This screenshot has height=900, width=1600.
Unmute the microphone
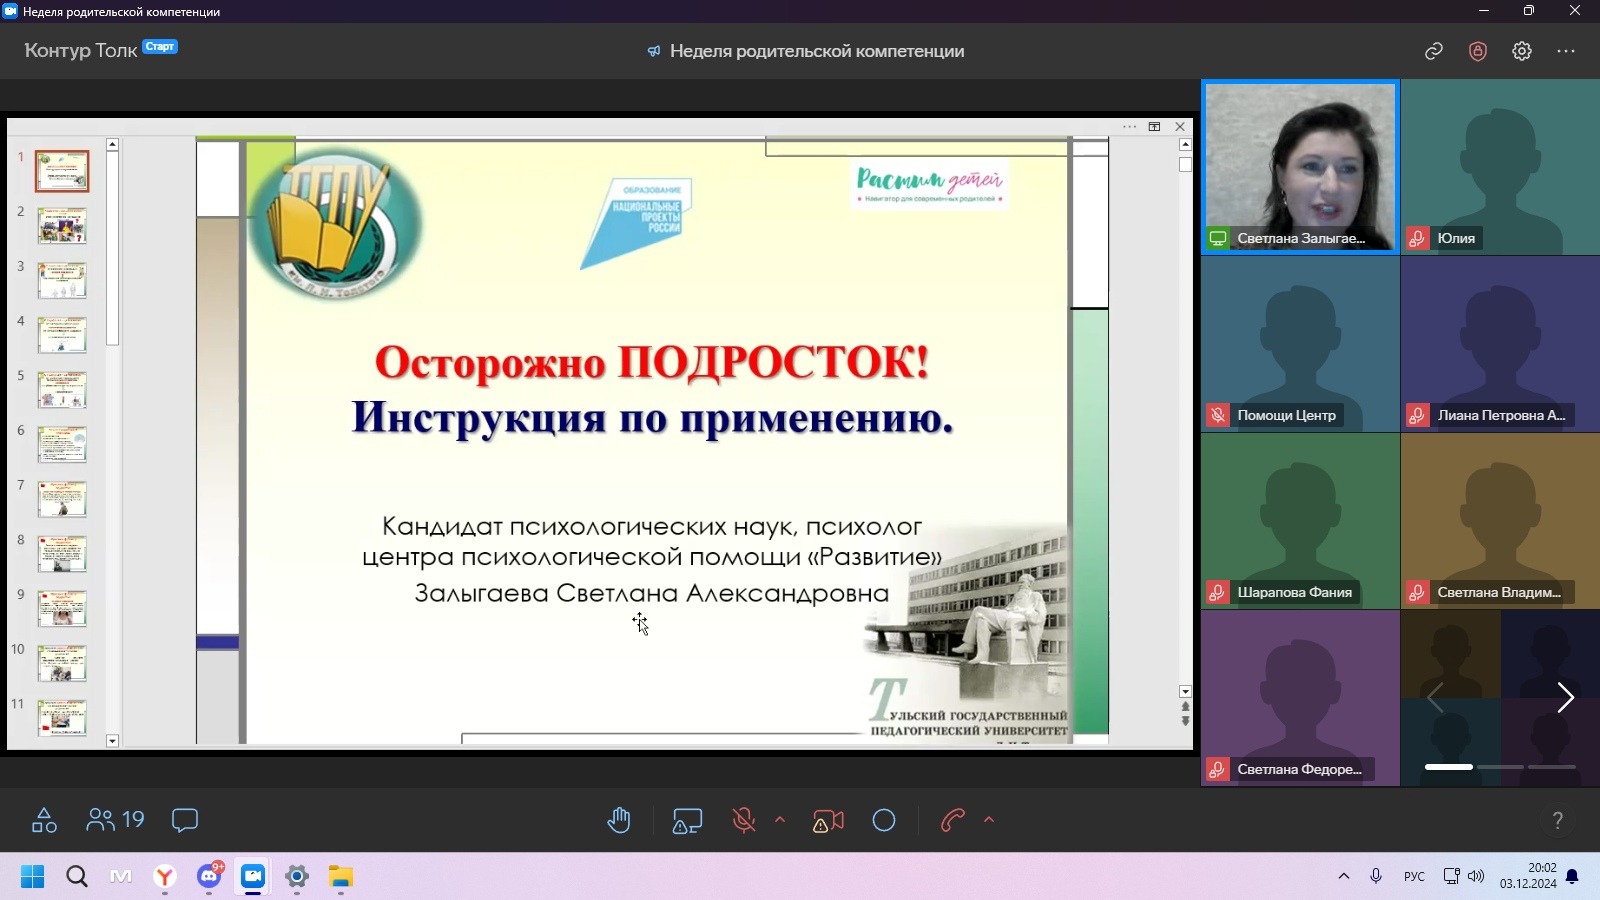point(743,821)
